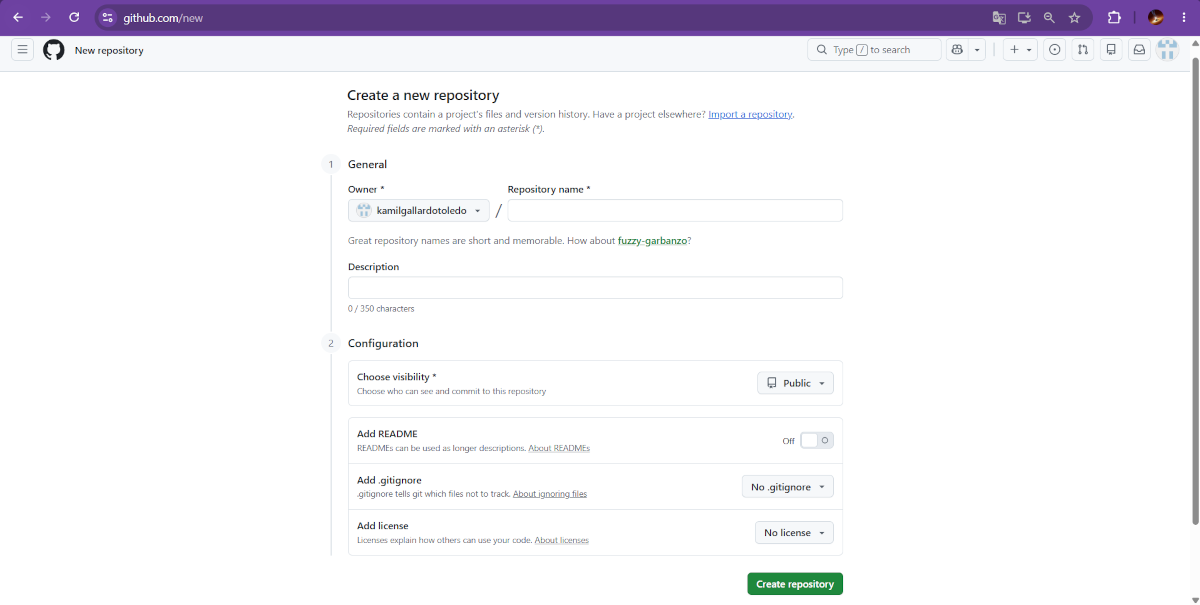Expand the owner kamilgallardotoledo dropdown

[419, 211]
